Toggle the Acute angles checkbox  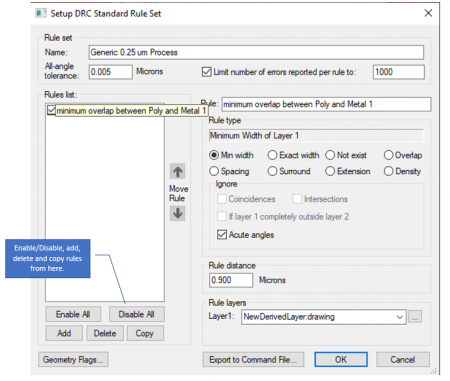[x=222, y=235]
